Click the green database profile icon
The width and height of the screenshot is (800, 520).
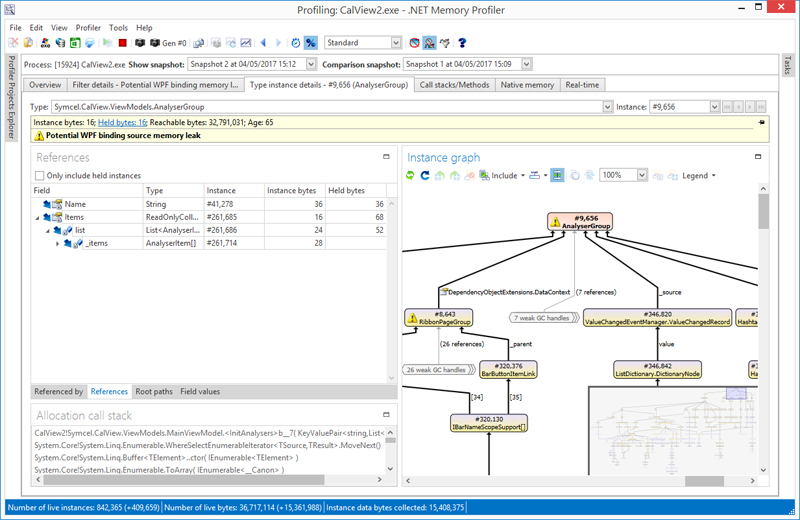point(75,43)
